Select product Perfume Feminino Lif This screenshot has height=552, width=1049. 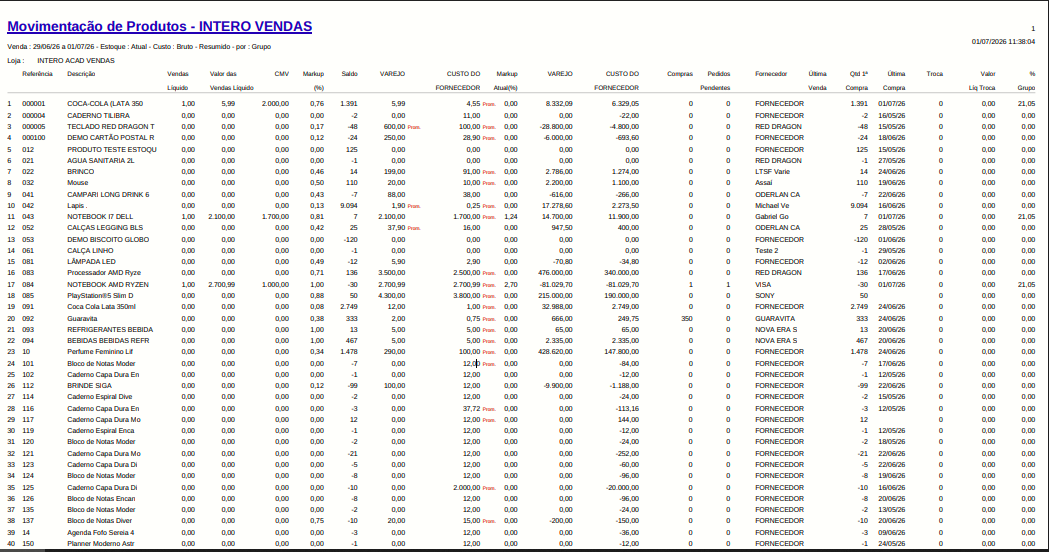click(100, 352)
